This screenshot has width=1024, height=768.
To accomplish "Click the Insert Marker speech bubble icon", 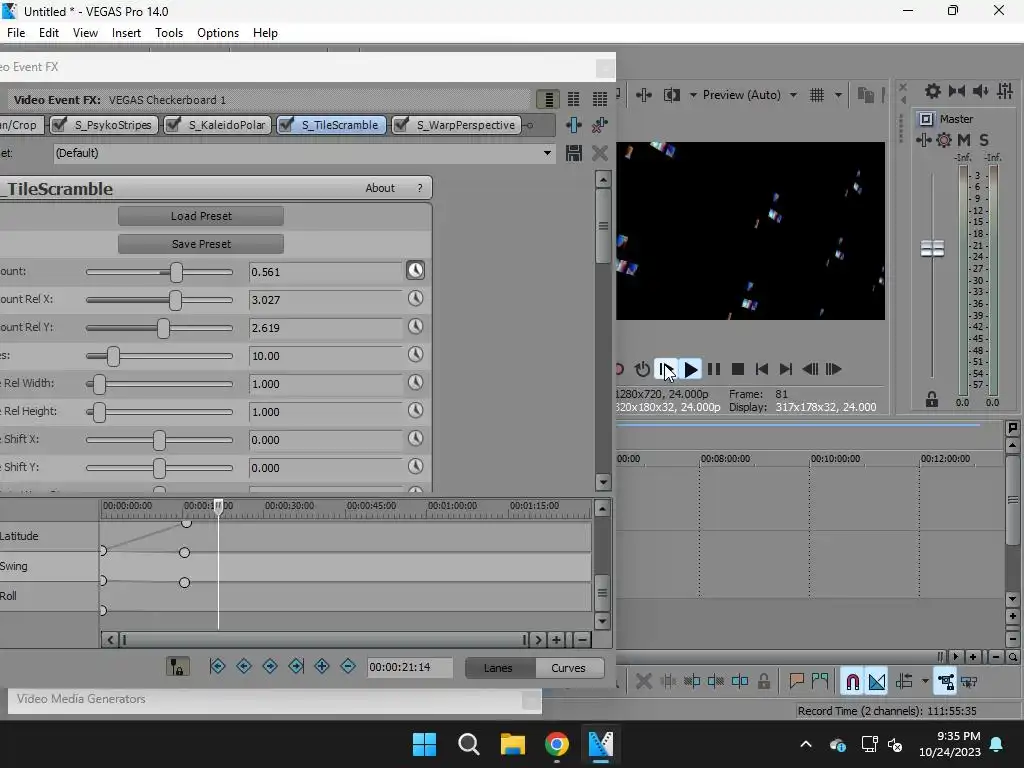I will click(x=796, y=681).
